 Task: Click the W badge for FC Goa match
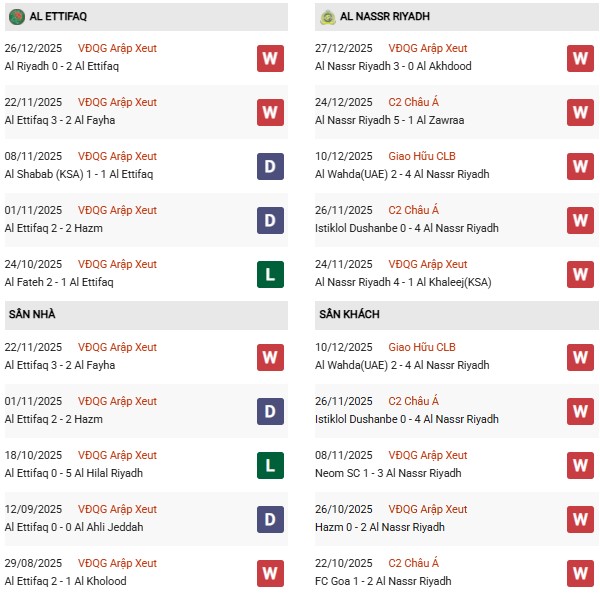(581, 573)
